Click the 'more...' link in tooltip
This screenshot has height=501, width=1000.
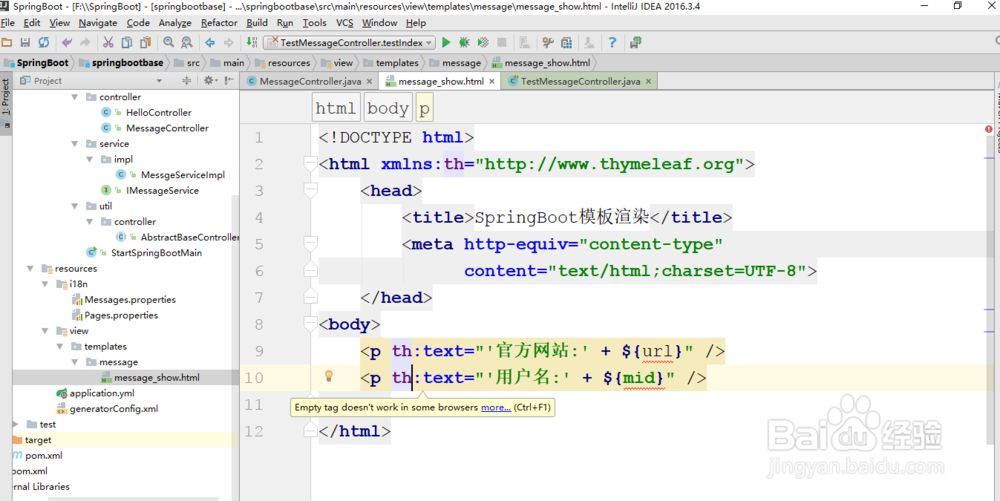pyautogui.click(x=496, y=407)
